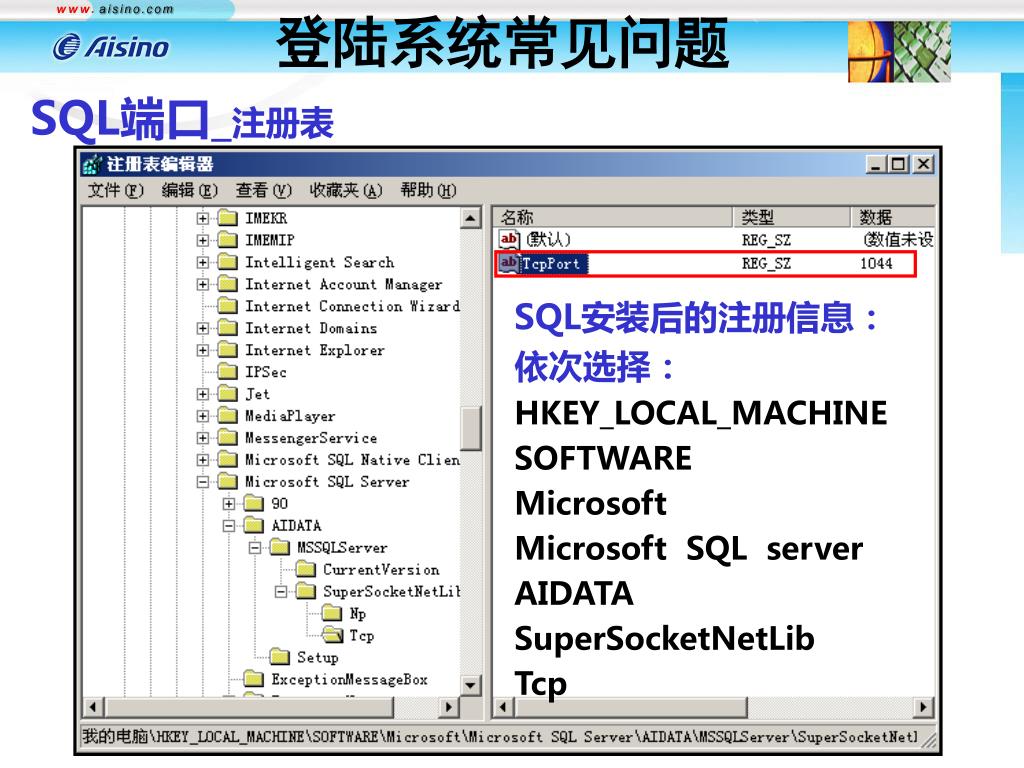Collapse the Microsoft SQL Server node
Screen dimensions: 1024x768
pyautogui.click(x=202, y=482)
